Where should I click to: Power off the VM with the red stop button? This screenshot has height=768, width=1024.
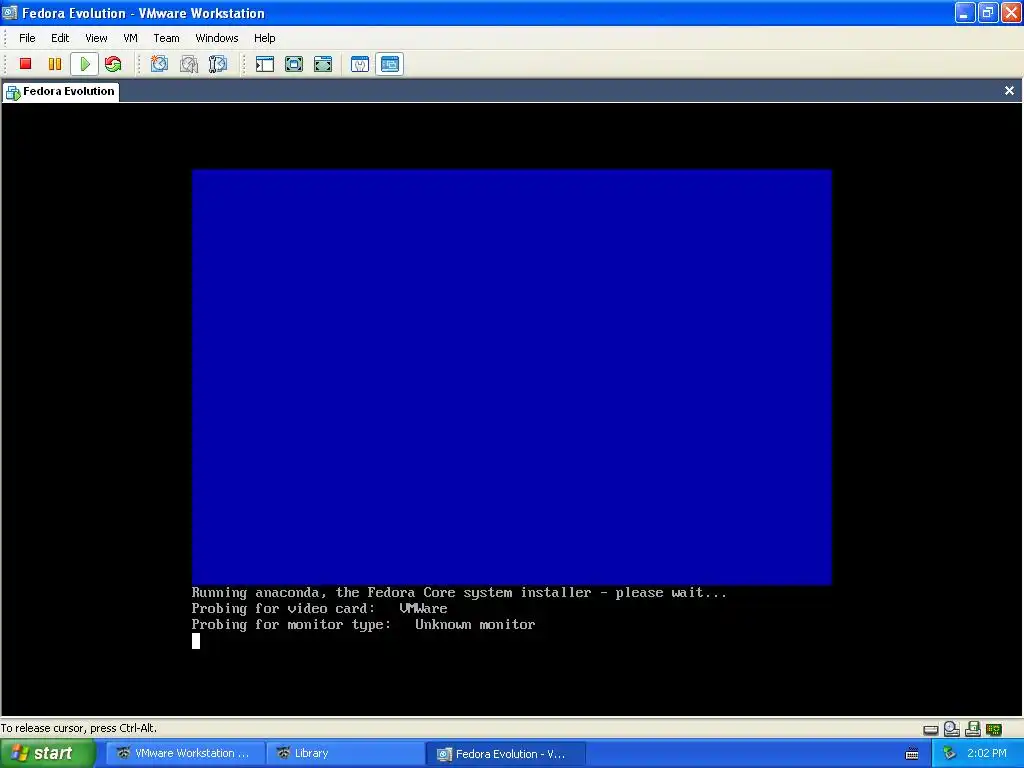25,64
